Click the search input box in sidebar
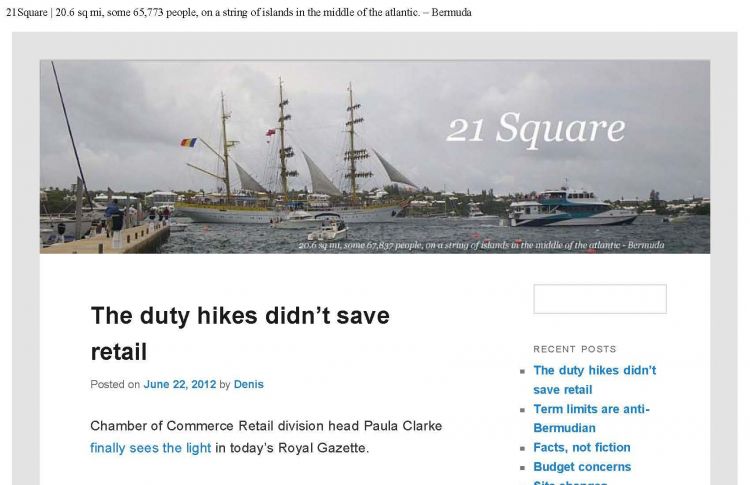750x485 pixels. pyautogui.click(x=600, y=299)
